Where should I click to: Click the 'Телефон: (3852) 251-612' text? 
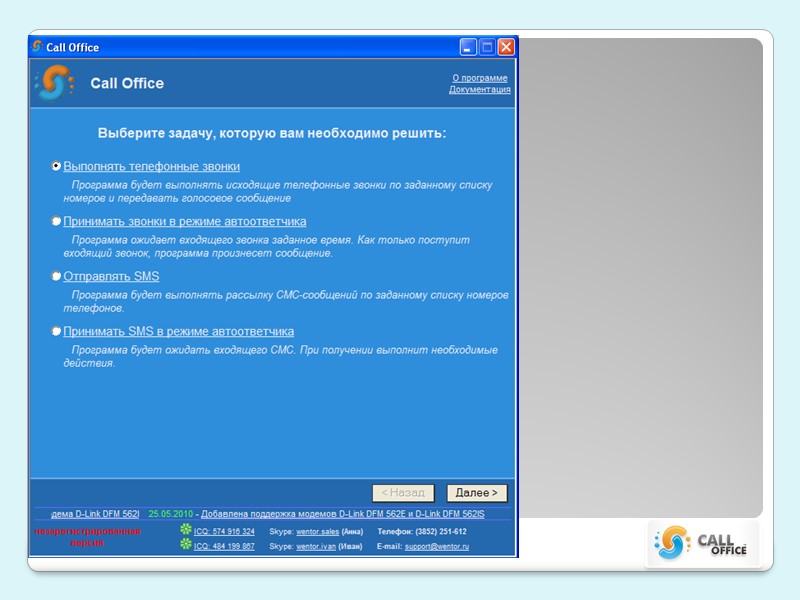pyautogui.click(x=422, y=532)
